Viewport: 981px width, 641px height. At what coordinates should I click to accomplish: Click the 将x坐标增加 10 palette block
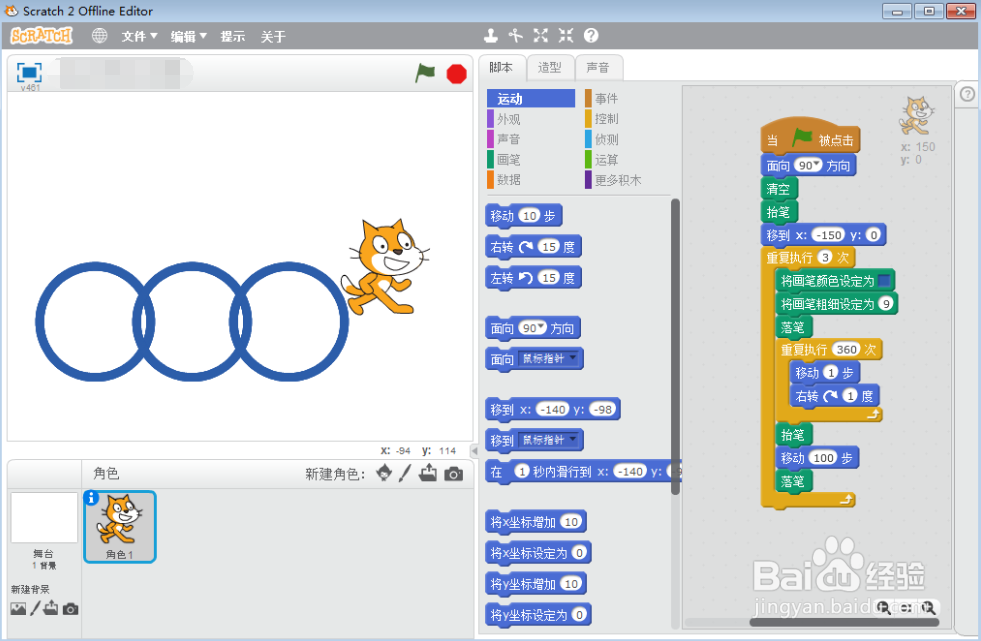point(536,522)
